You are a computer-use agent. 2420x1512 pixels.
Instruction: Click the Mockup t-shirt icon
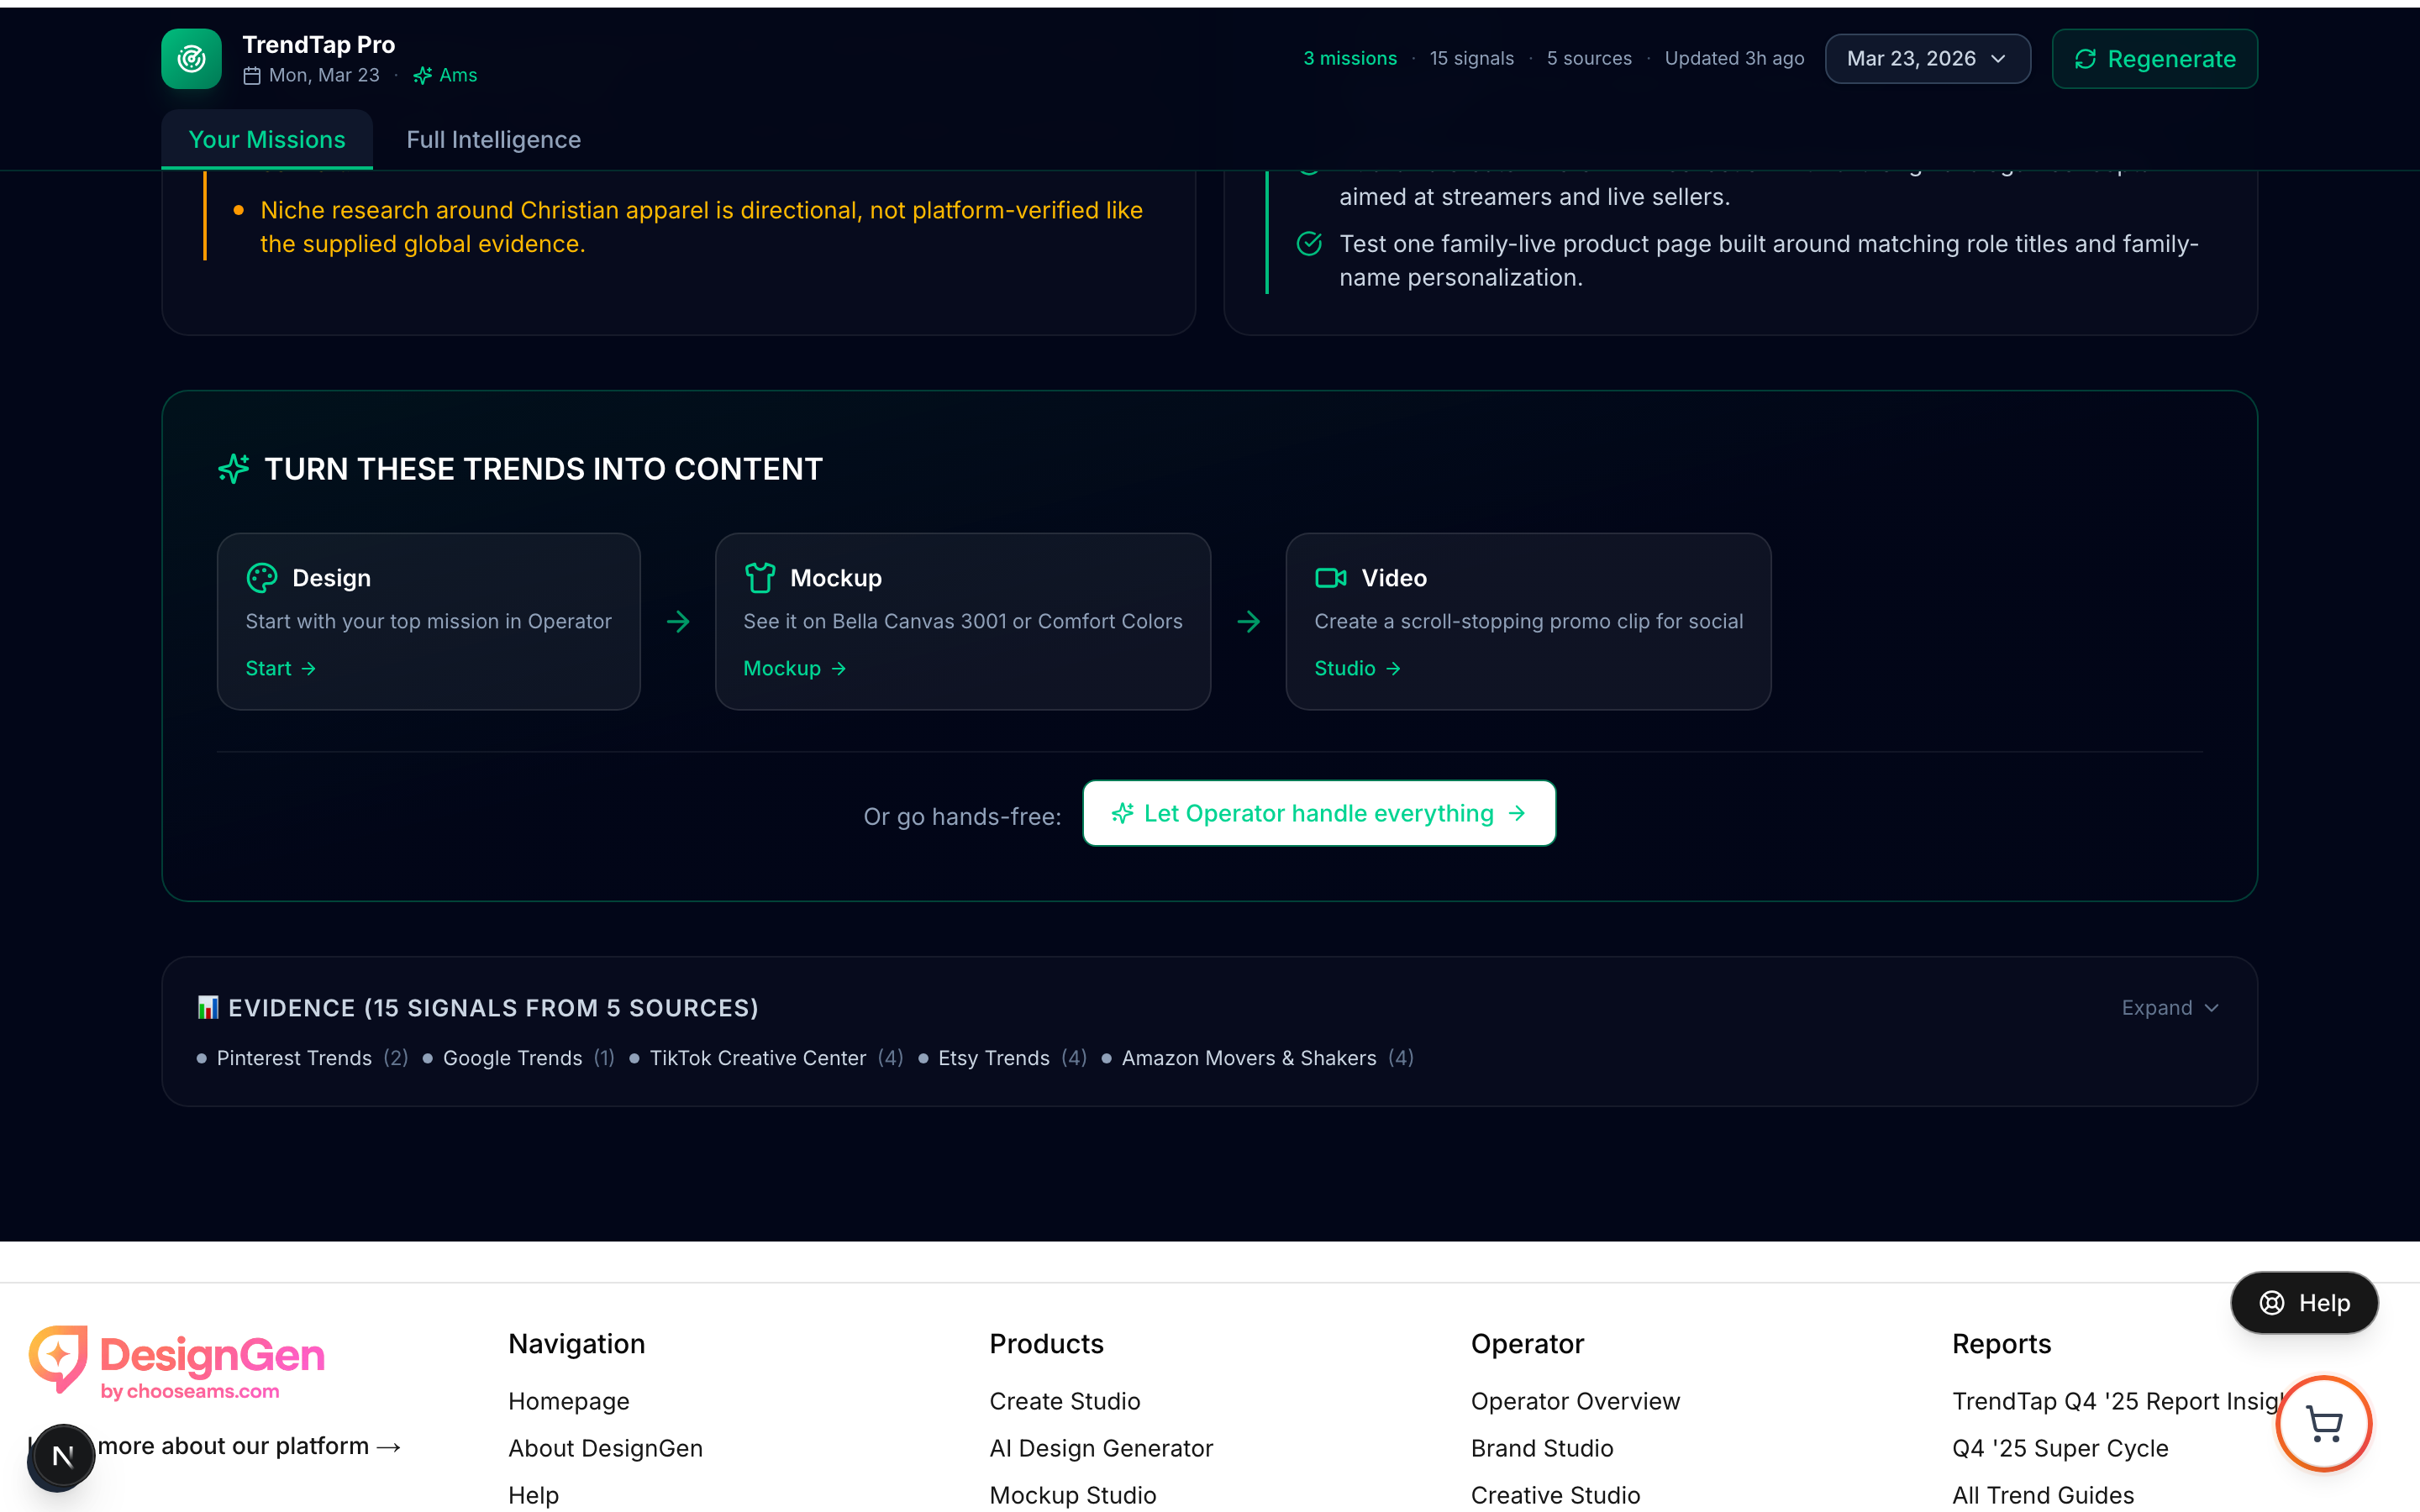pos(759,577)
